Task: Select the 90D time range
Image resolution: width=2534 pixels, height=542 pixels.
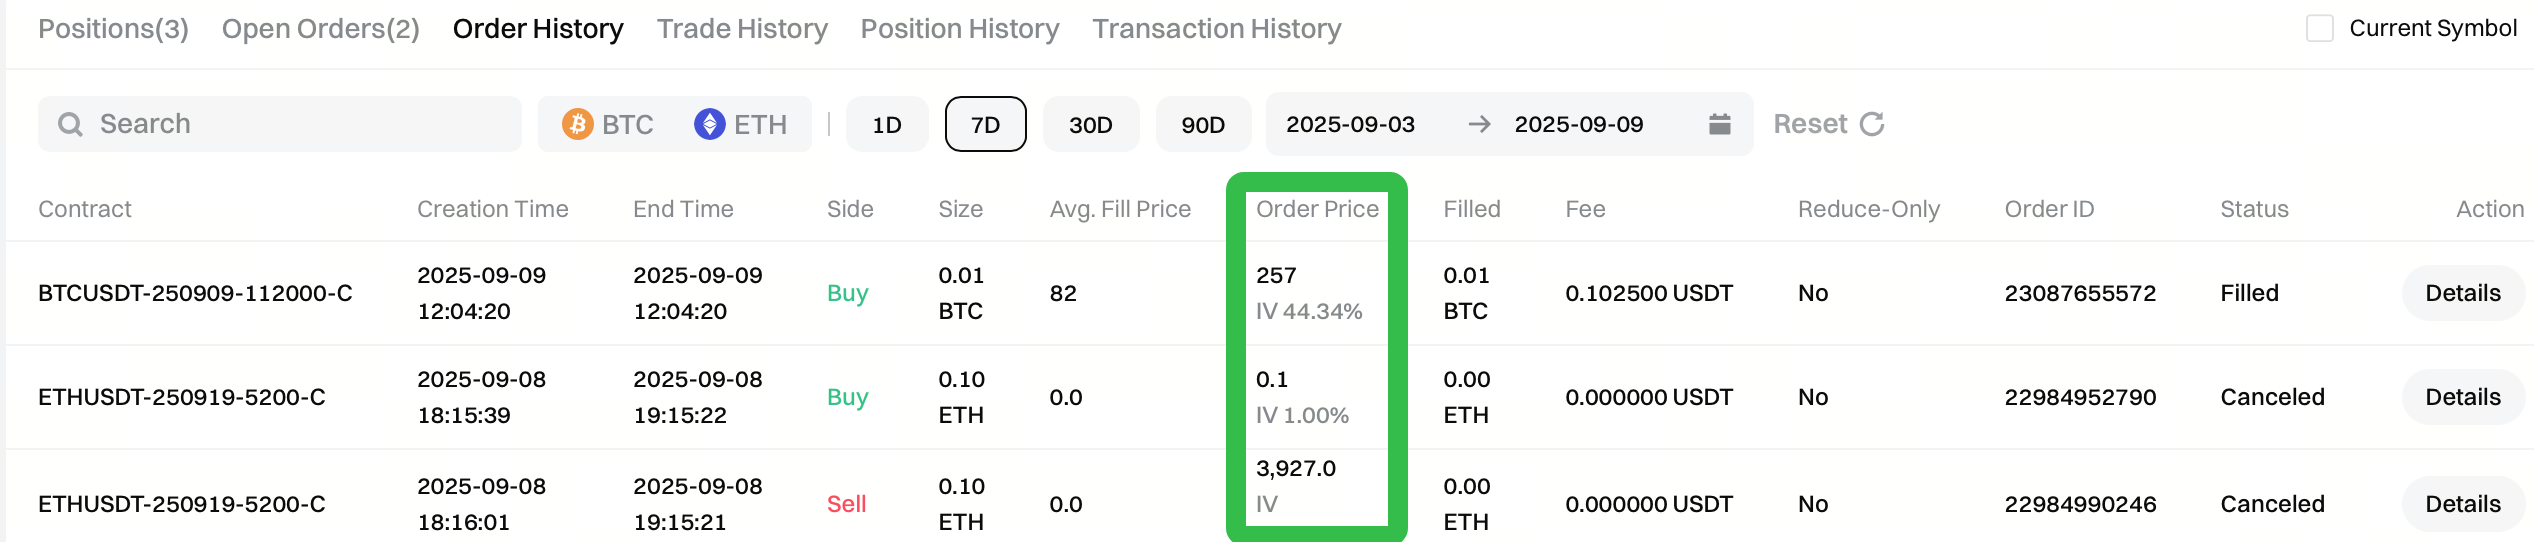Action: 1203,124
